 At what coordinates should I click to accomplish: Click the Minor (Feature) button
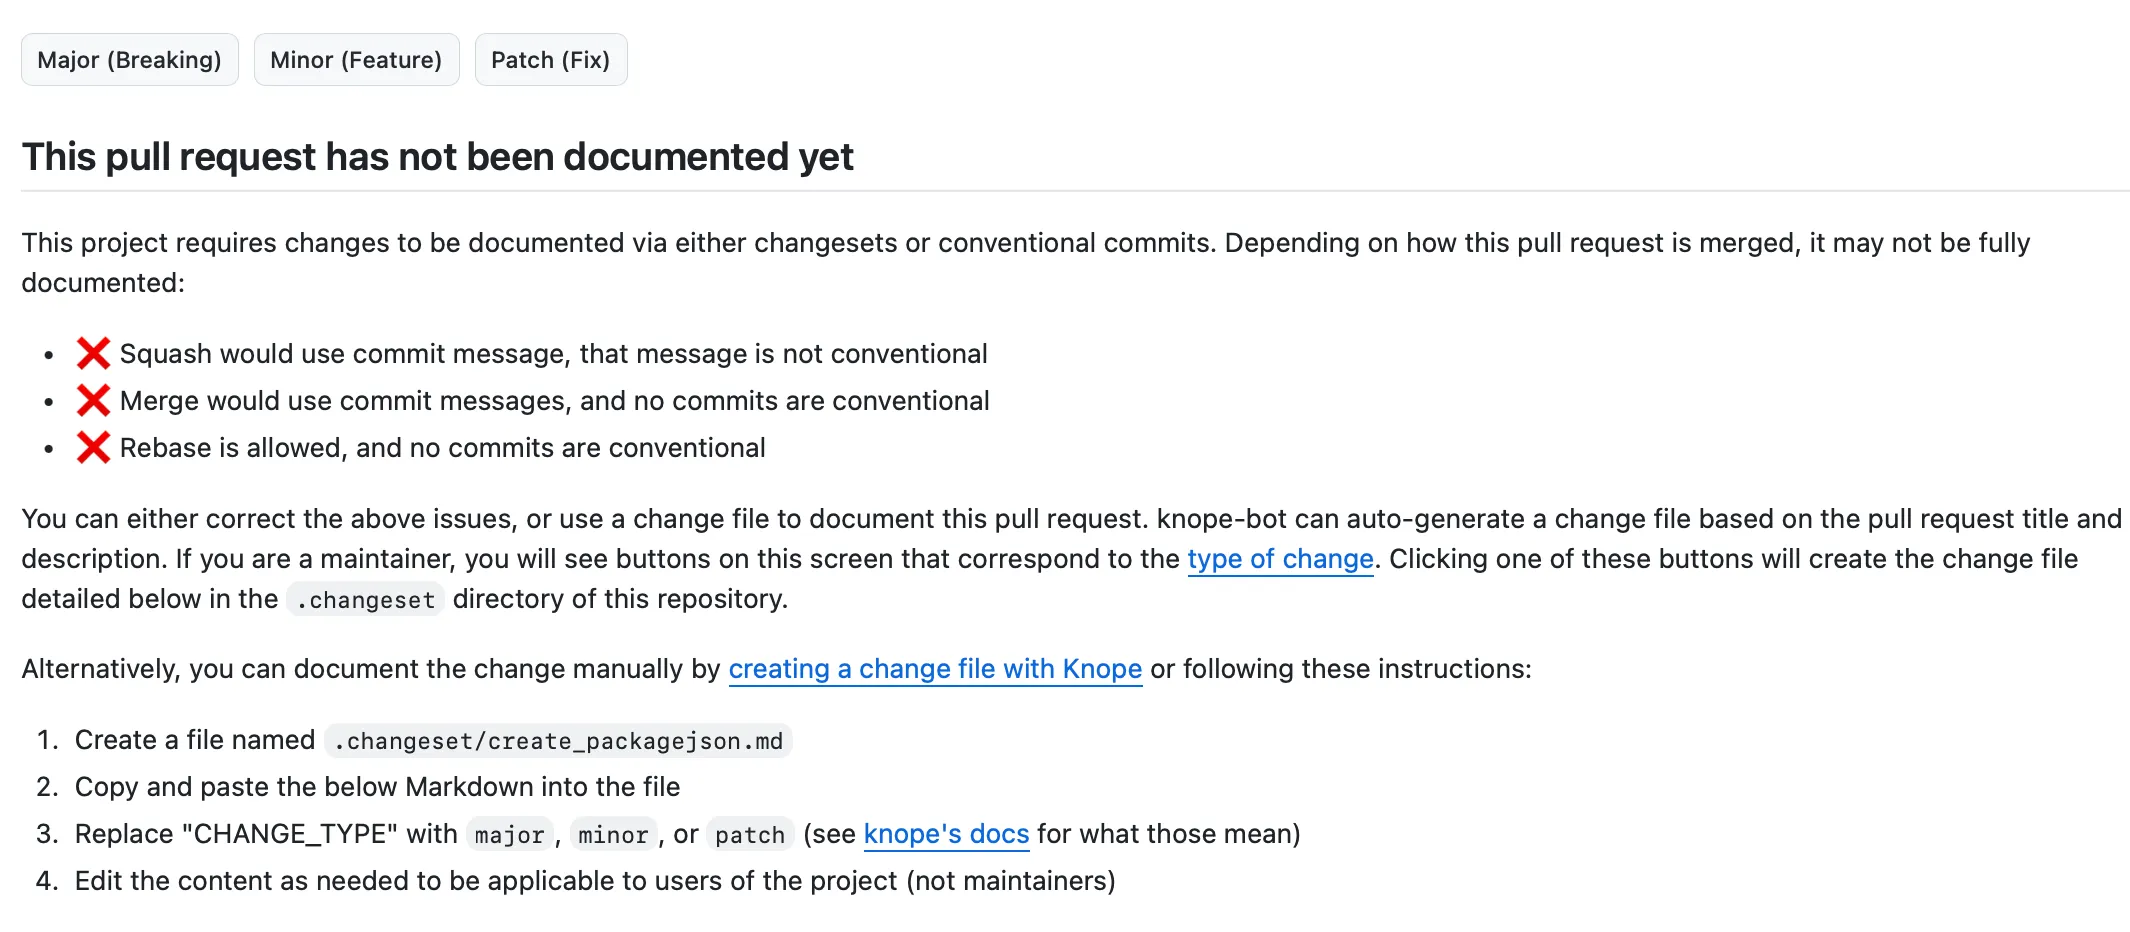[x=356, y=59]
